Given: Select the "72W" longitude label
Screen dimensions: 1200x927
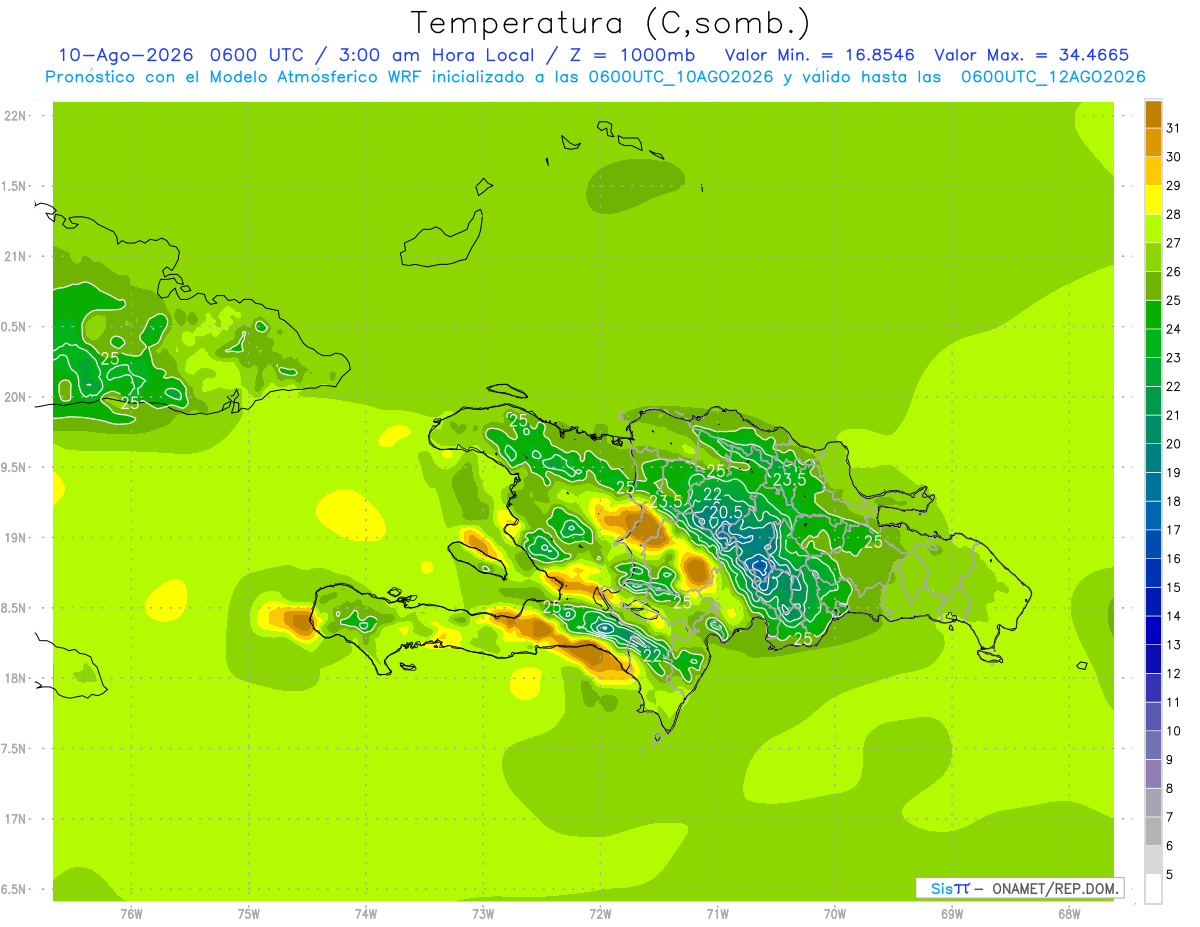Looking at the screenshot, I should pos(600,913).
